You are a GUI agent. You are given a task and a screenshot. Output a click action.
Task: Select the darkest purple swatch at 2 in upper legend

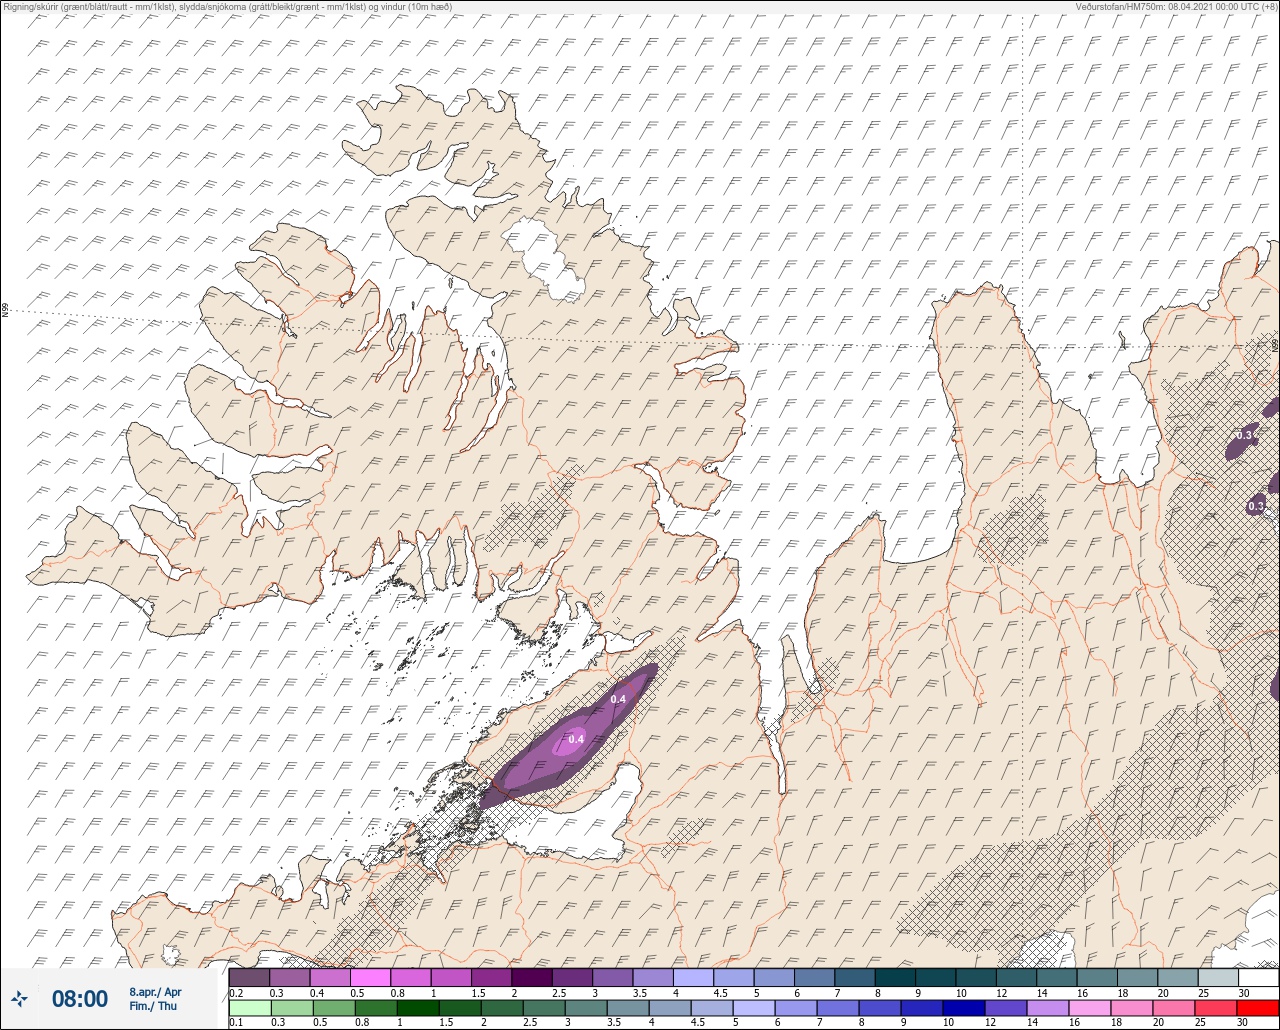click(532, 977)
